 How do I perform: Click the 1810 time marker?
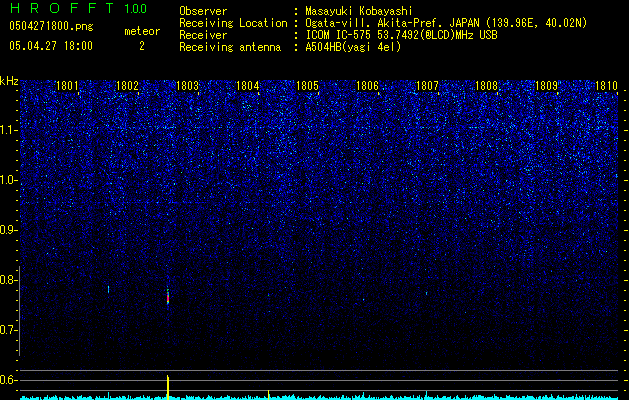(x=606, y=86)
